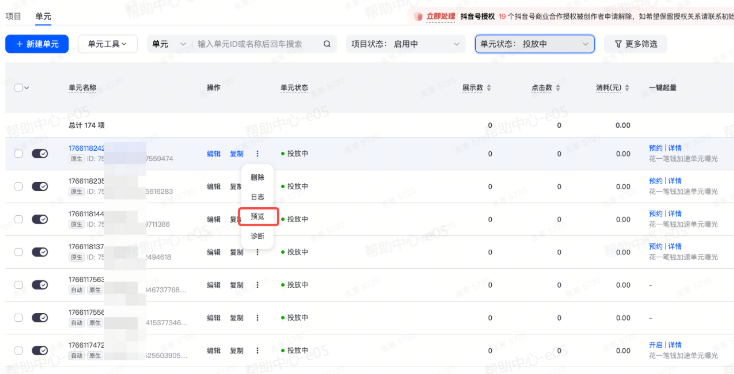Tick checkbox for unit 1766118137
Viewport: 734px width, 374px height.
click(x=18, y=252)
